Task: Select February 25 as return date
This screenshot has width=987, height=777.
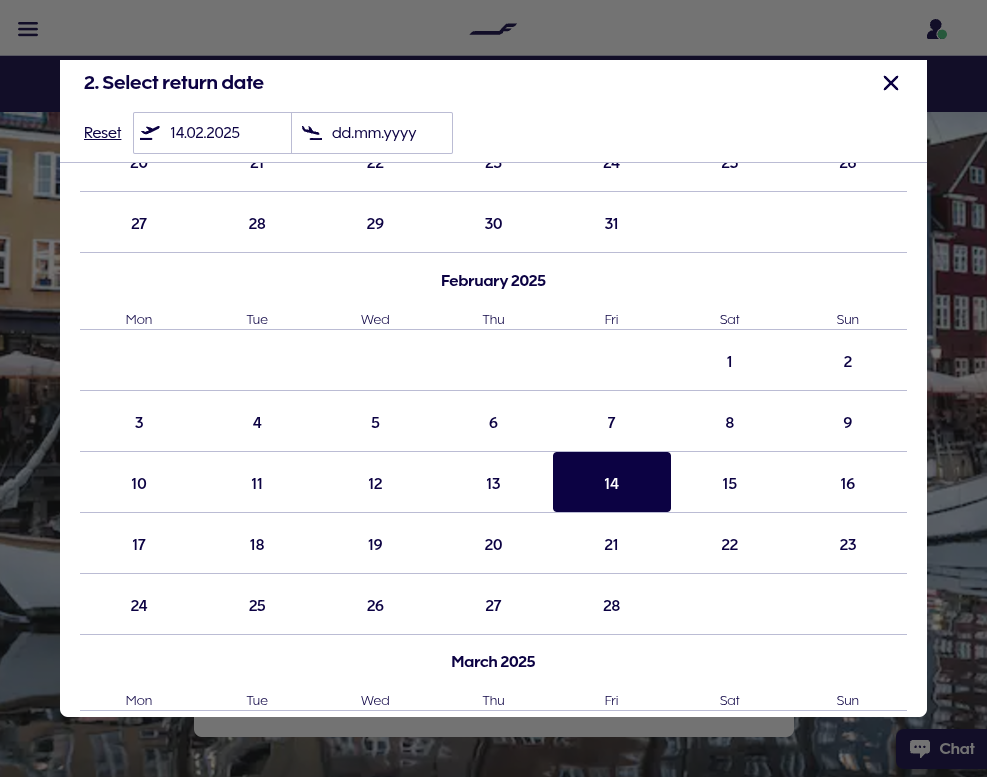Action: [257, 606]
